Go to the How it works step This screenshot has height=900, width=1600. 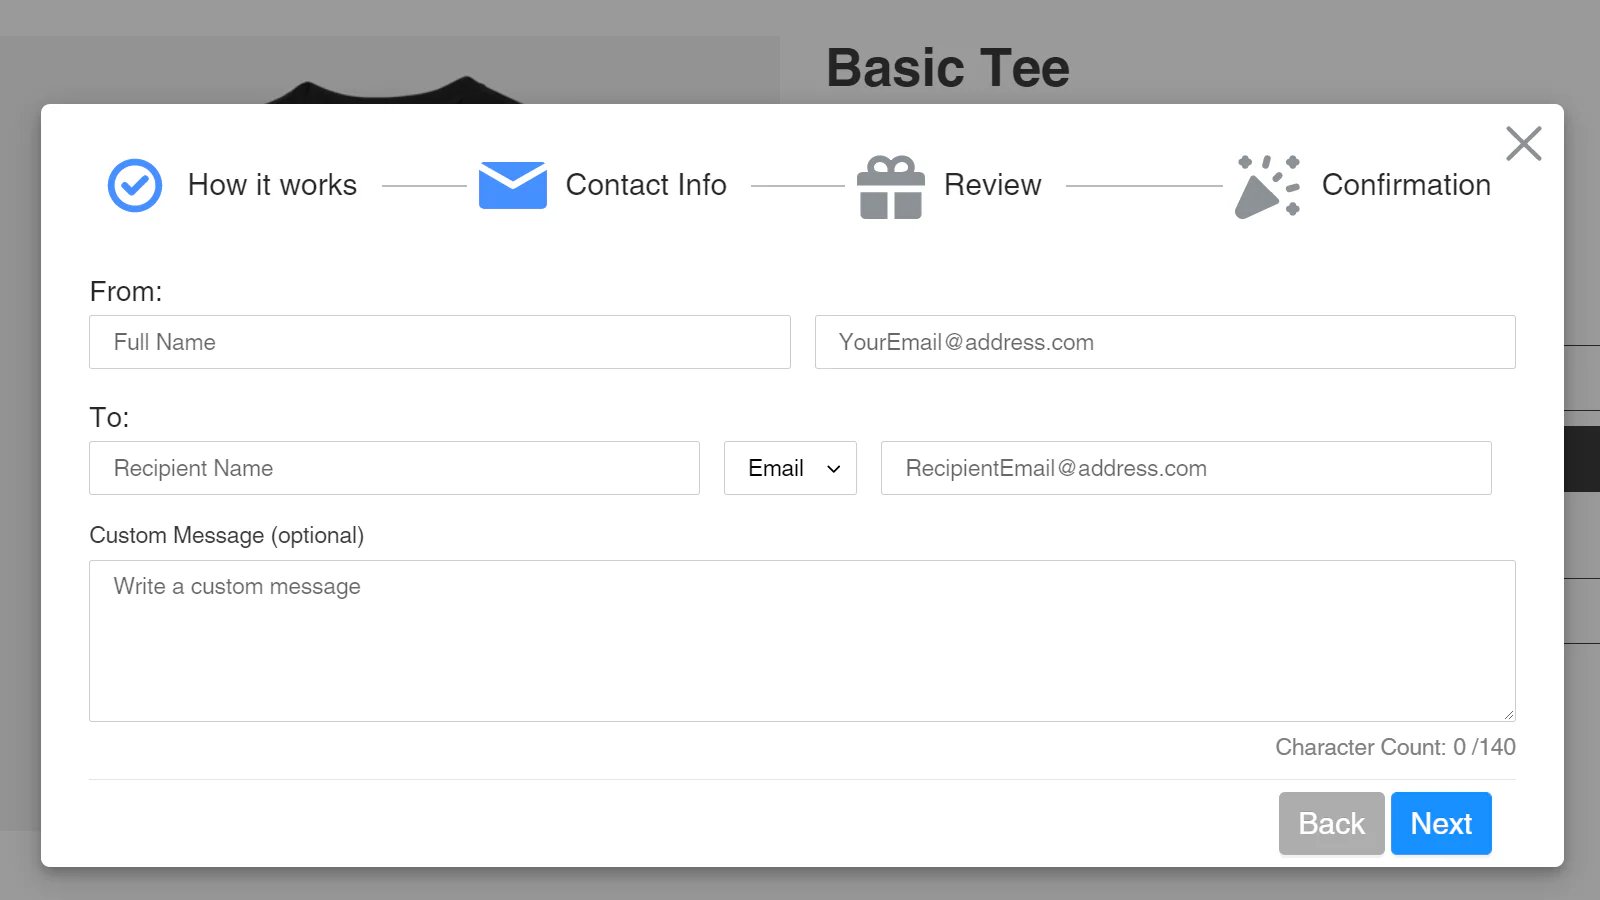click(x=272, y=185)
